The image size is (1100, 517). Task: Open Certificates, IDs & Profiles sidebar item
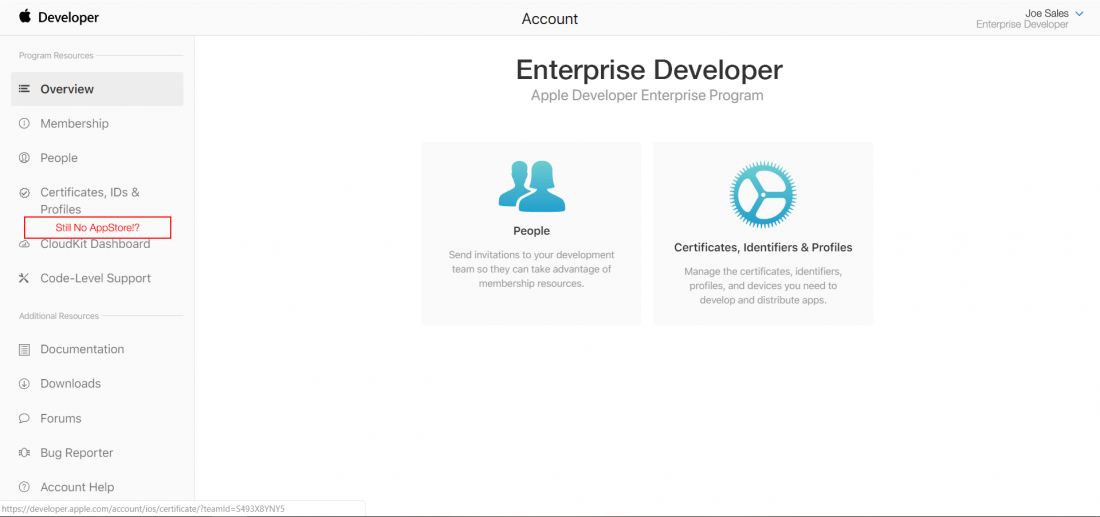tap(90, 201)
